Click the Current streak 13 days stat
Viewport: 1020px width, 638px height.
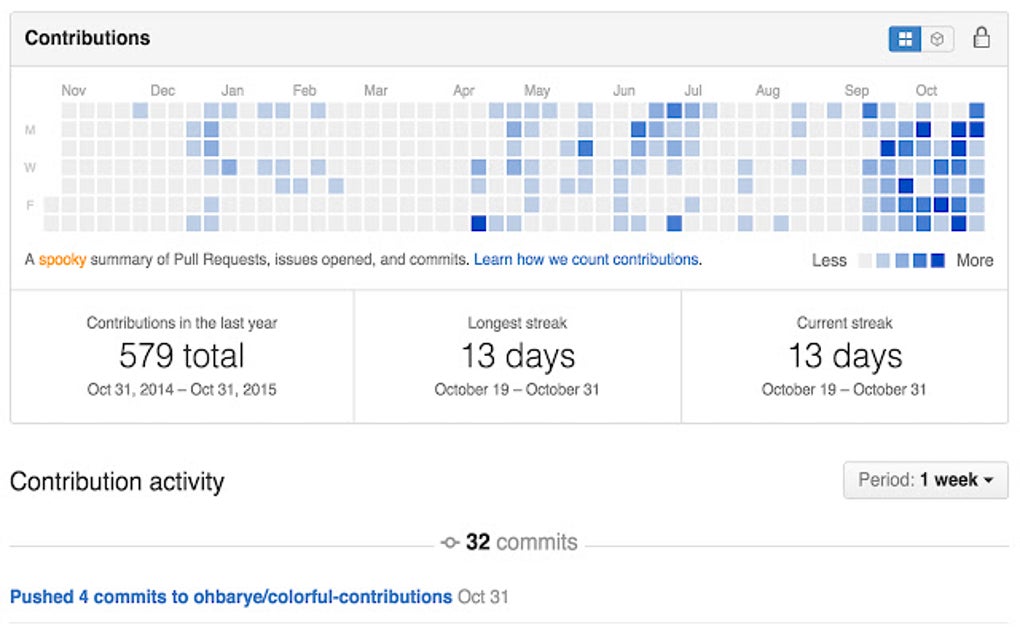pyautogui.click(x=845, y=355)
